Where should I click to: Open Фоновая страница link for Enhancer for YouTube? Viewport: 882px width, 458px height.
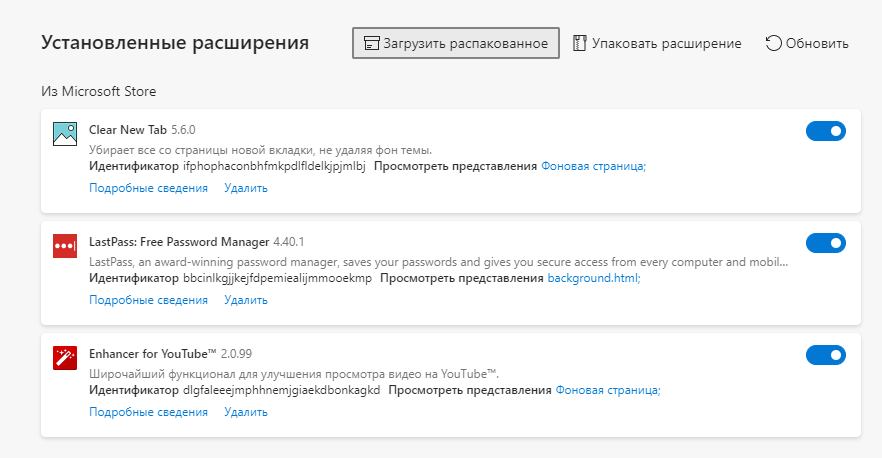608,390
